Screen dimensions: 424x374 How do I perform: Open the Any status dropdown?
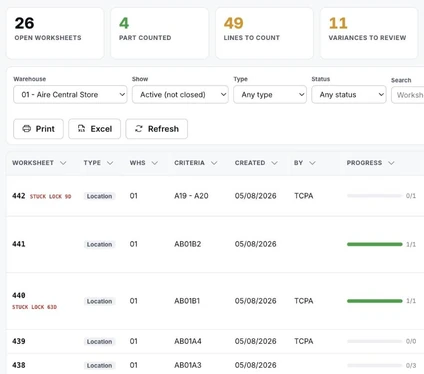(x=349, y=95)
